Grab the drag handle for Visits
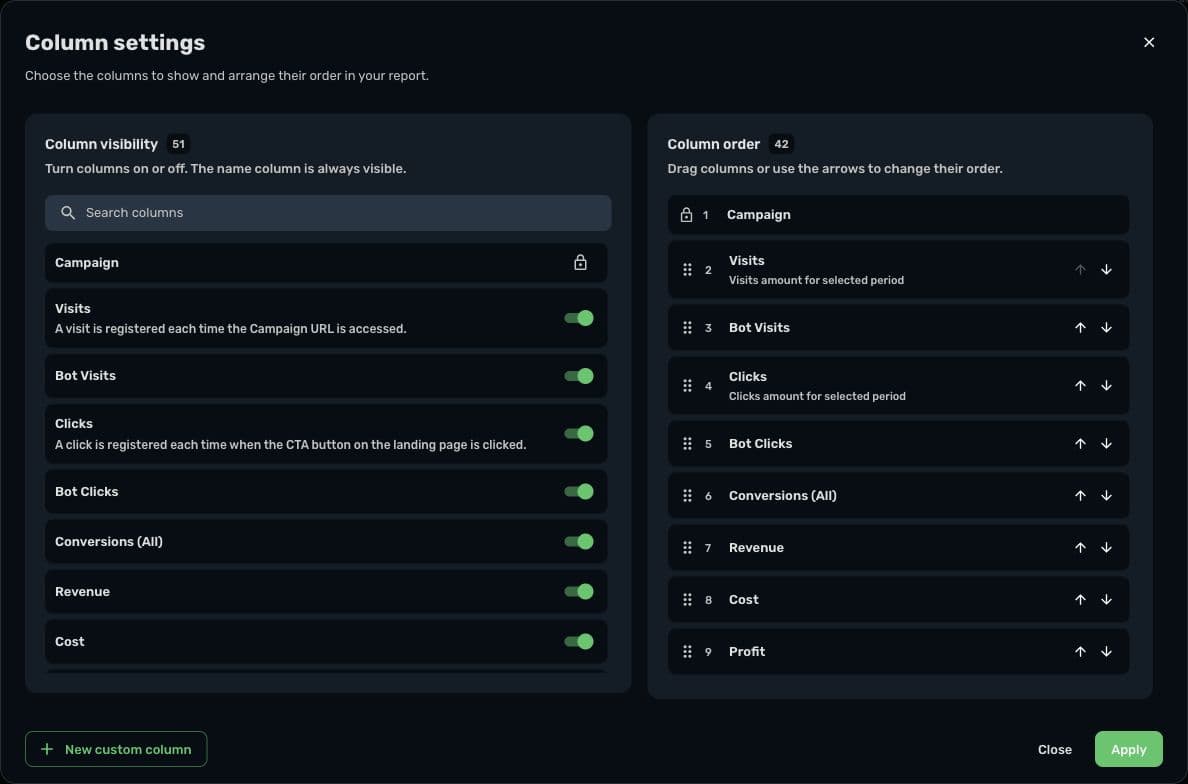 [x=687, y=270]
